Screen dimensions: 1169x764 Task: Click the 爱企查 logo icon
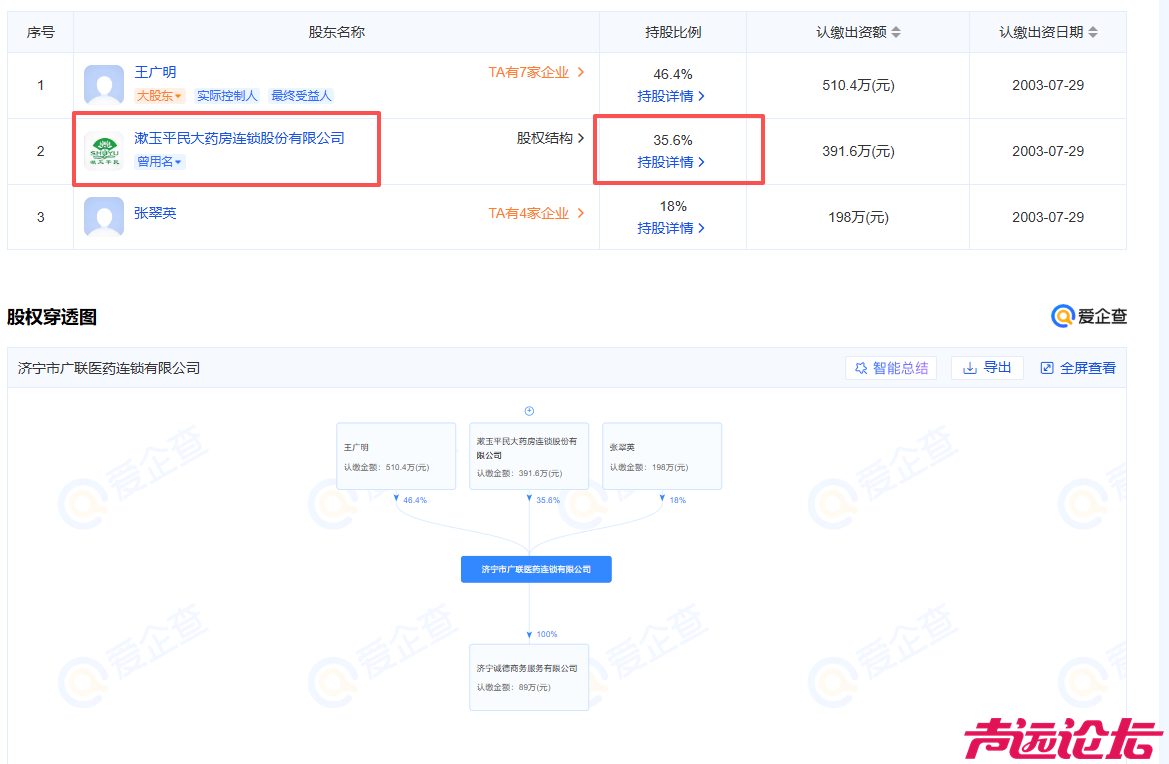coord(1061,316)
